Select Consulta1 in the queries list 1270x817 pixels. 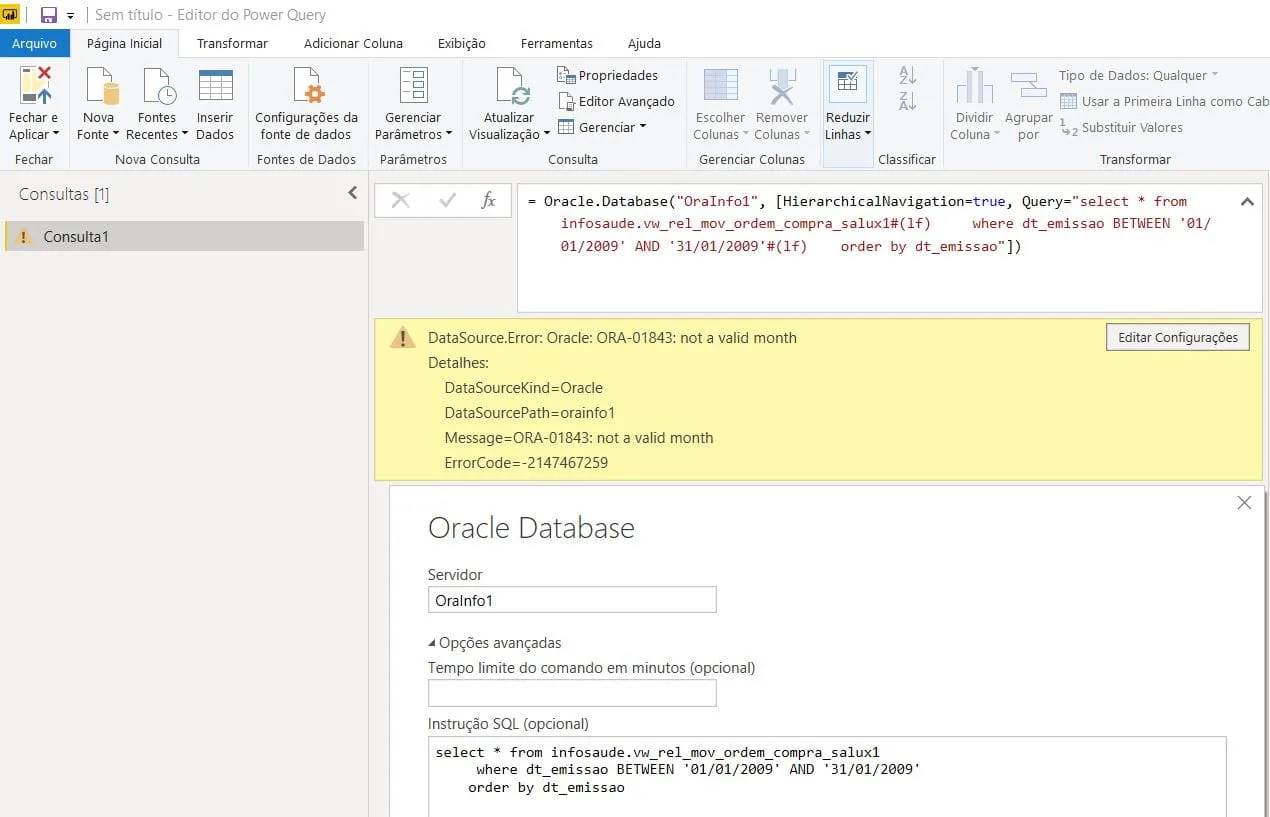76,236
